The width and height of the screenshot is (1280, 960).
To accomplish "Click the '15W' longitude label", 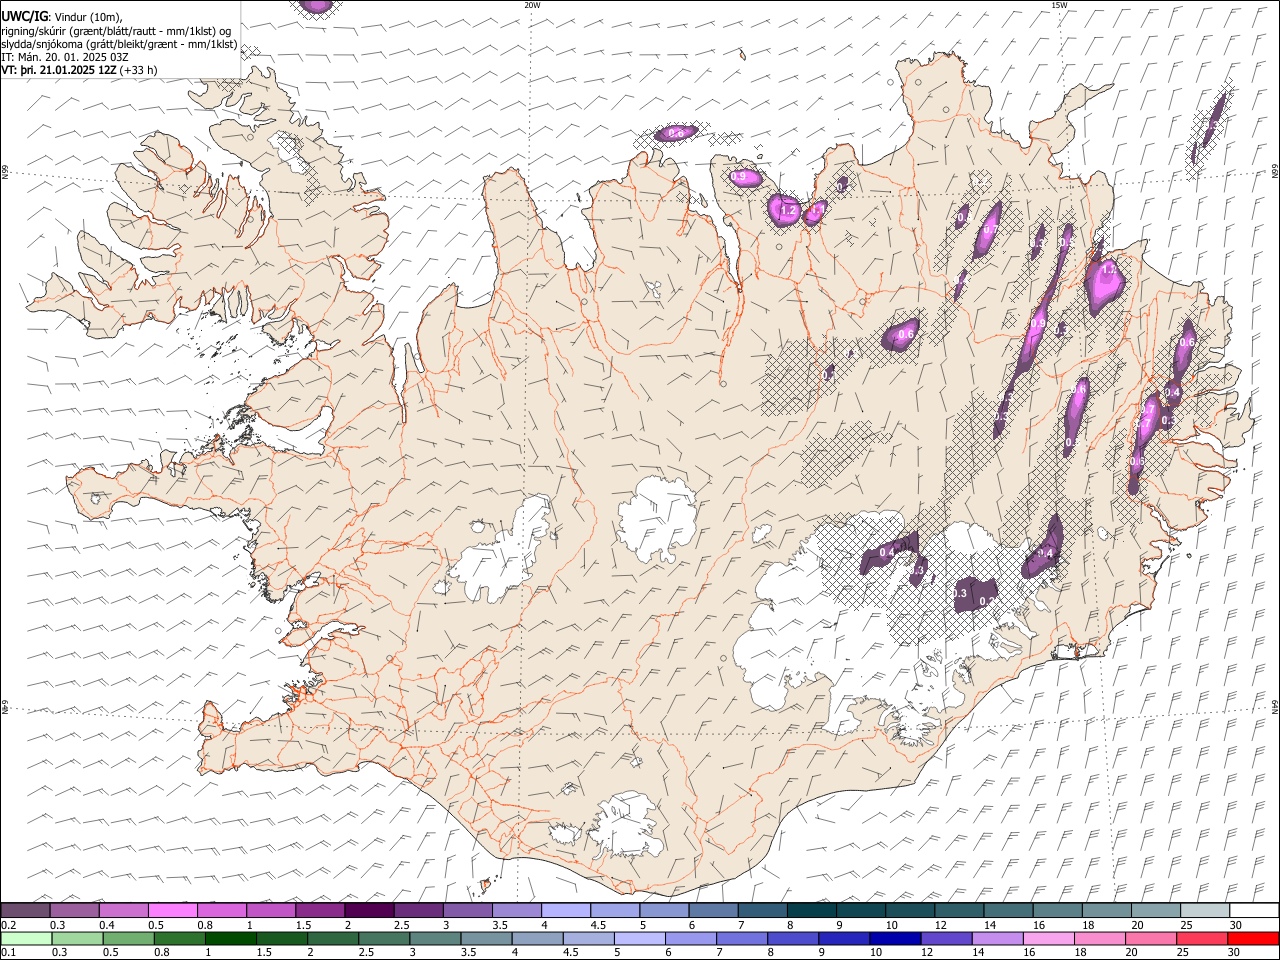I will (x=1058, y=5).
